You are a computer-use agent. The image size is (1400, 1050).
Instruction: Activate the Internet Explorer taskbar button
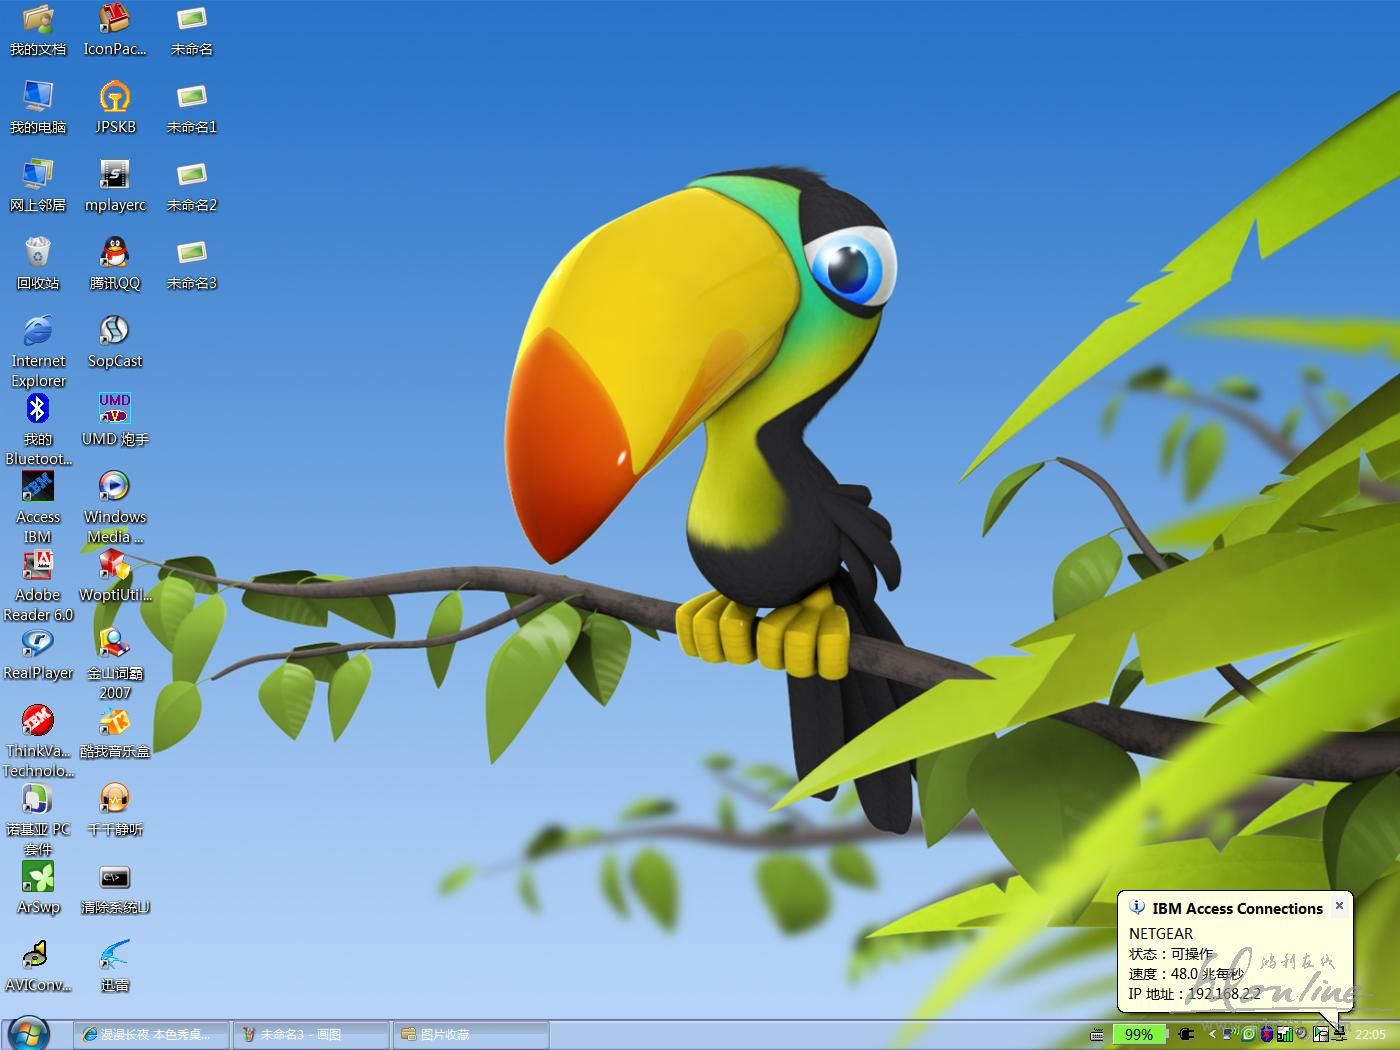152,1034
